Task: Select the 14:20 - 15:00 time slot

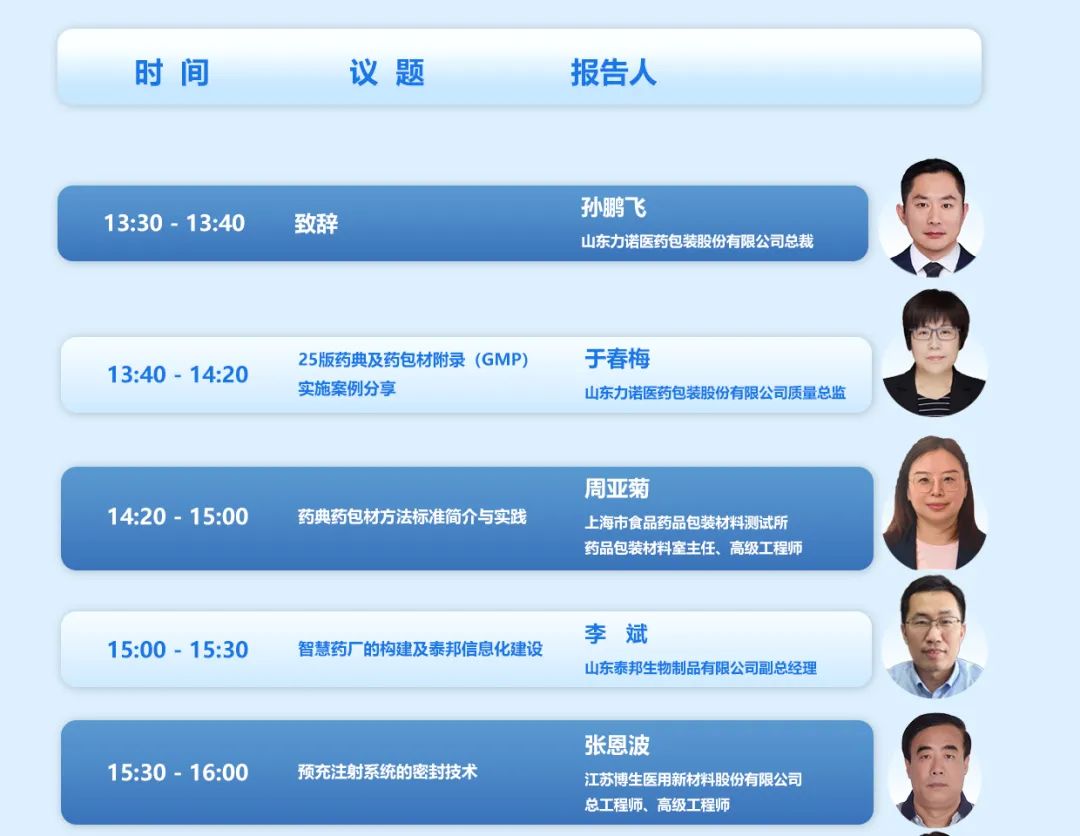Action: tap(178, 516)
